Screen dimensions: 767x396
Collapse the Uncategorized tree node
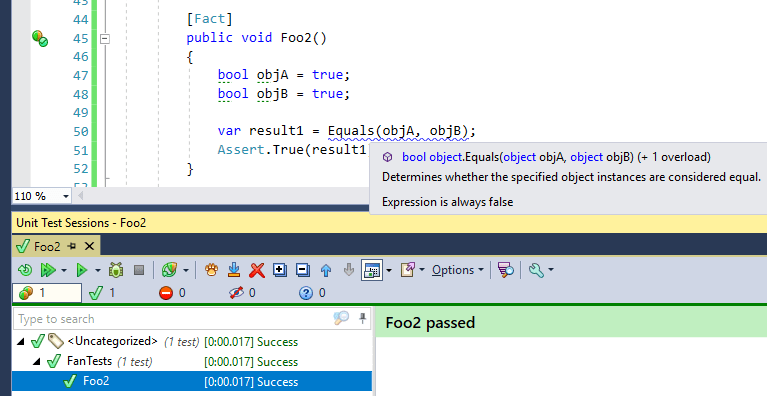point(21,342)
